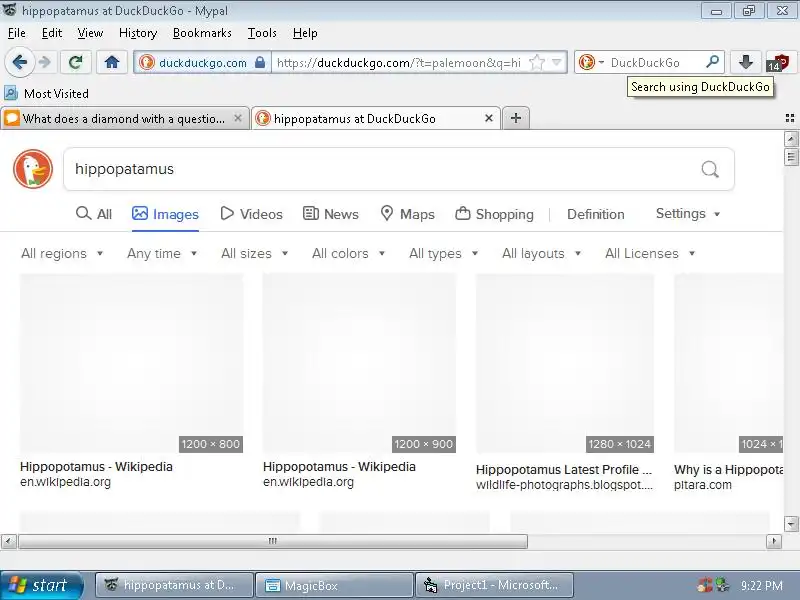
Task: Open the URL history dropdown arrow
Action: click(557, 62)
